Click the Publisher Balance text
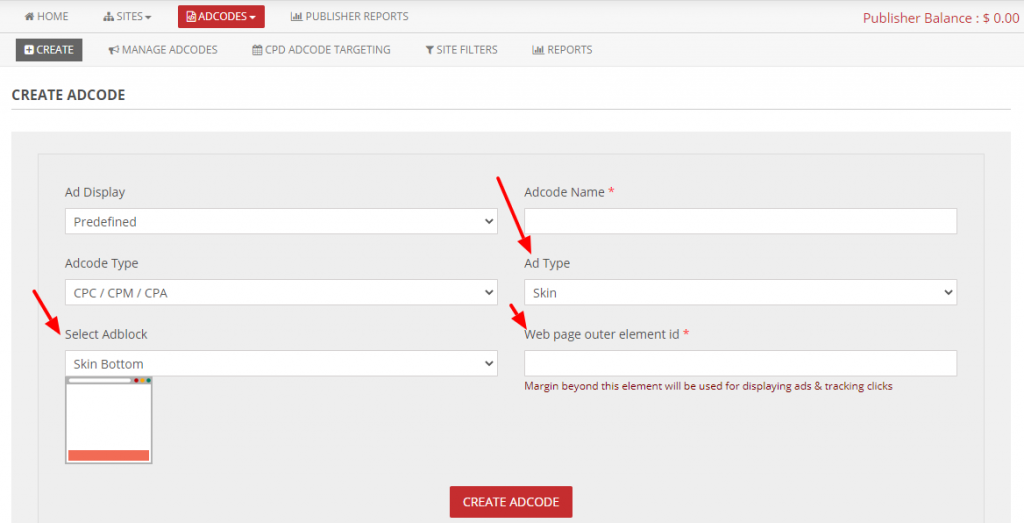This screenshot has height=523, width=1024. pos(941,18)
